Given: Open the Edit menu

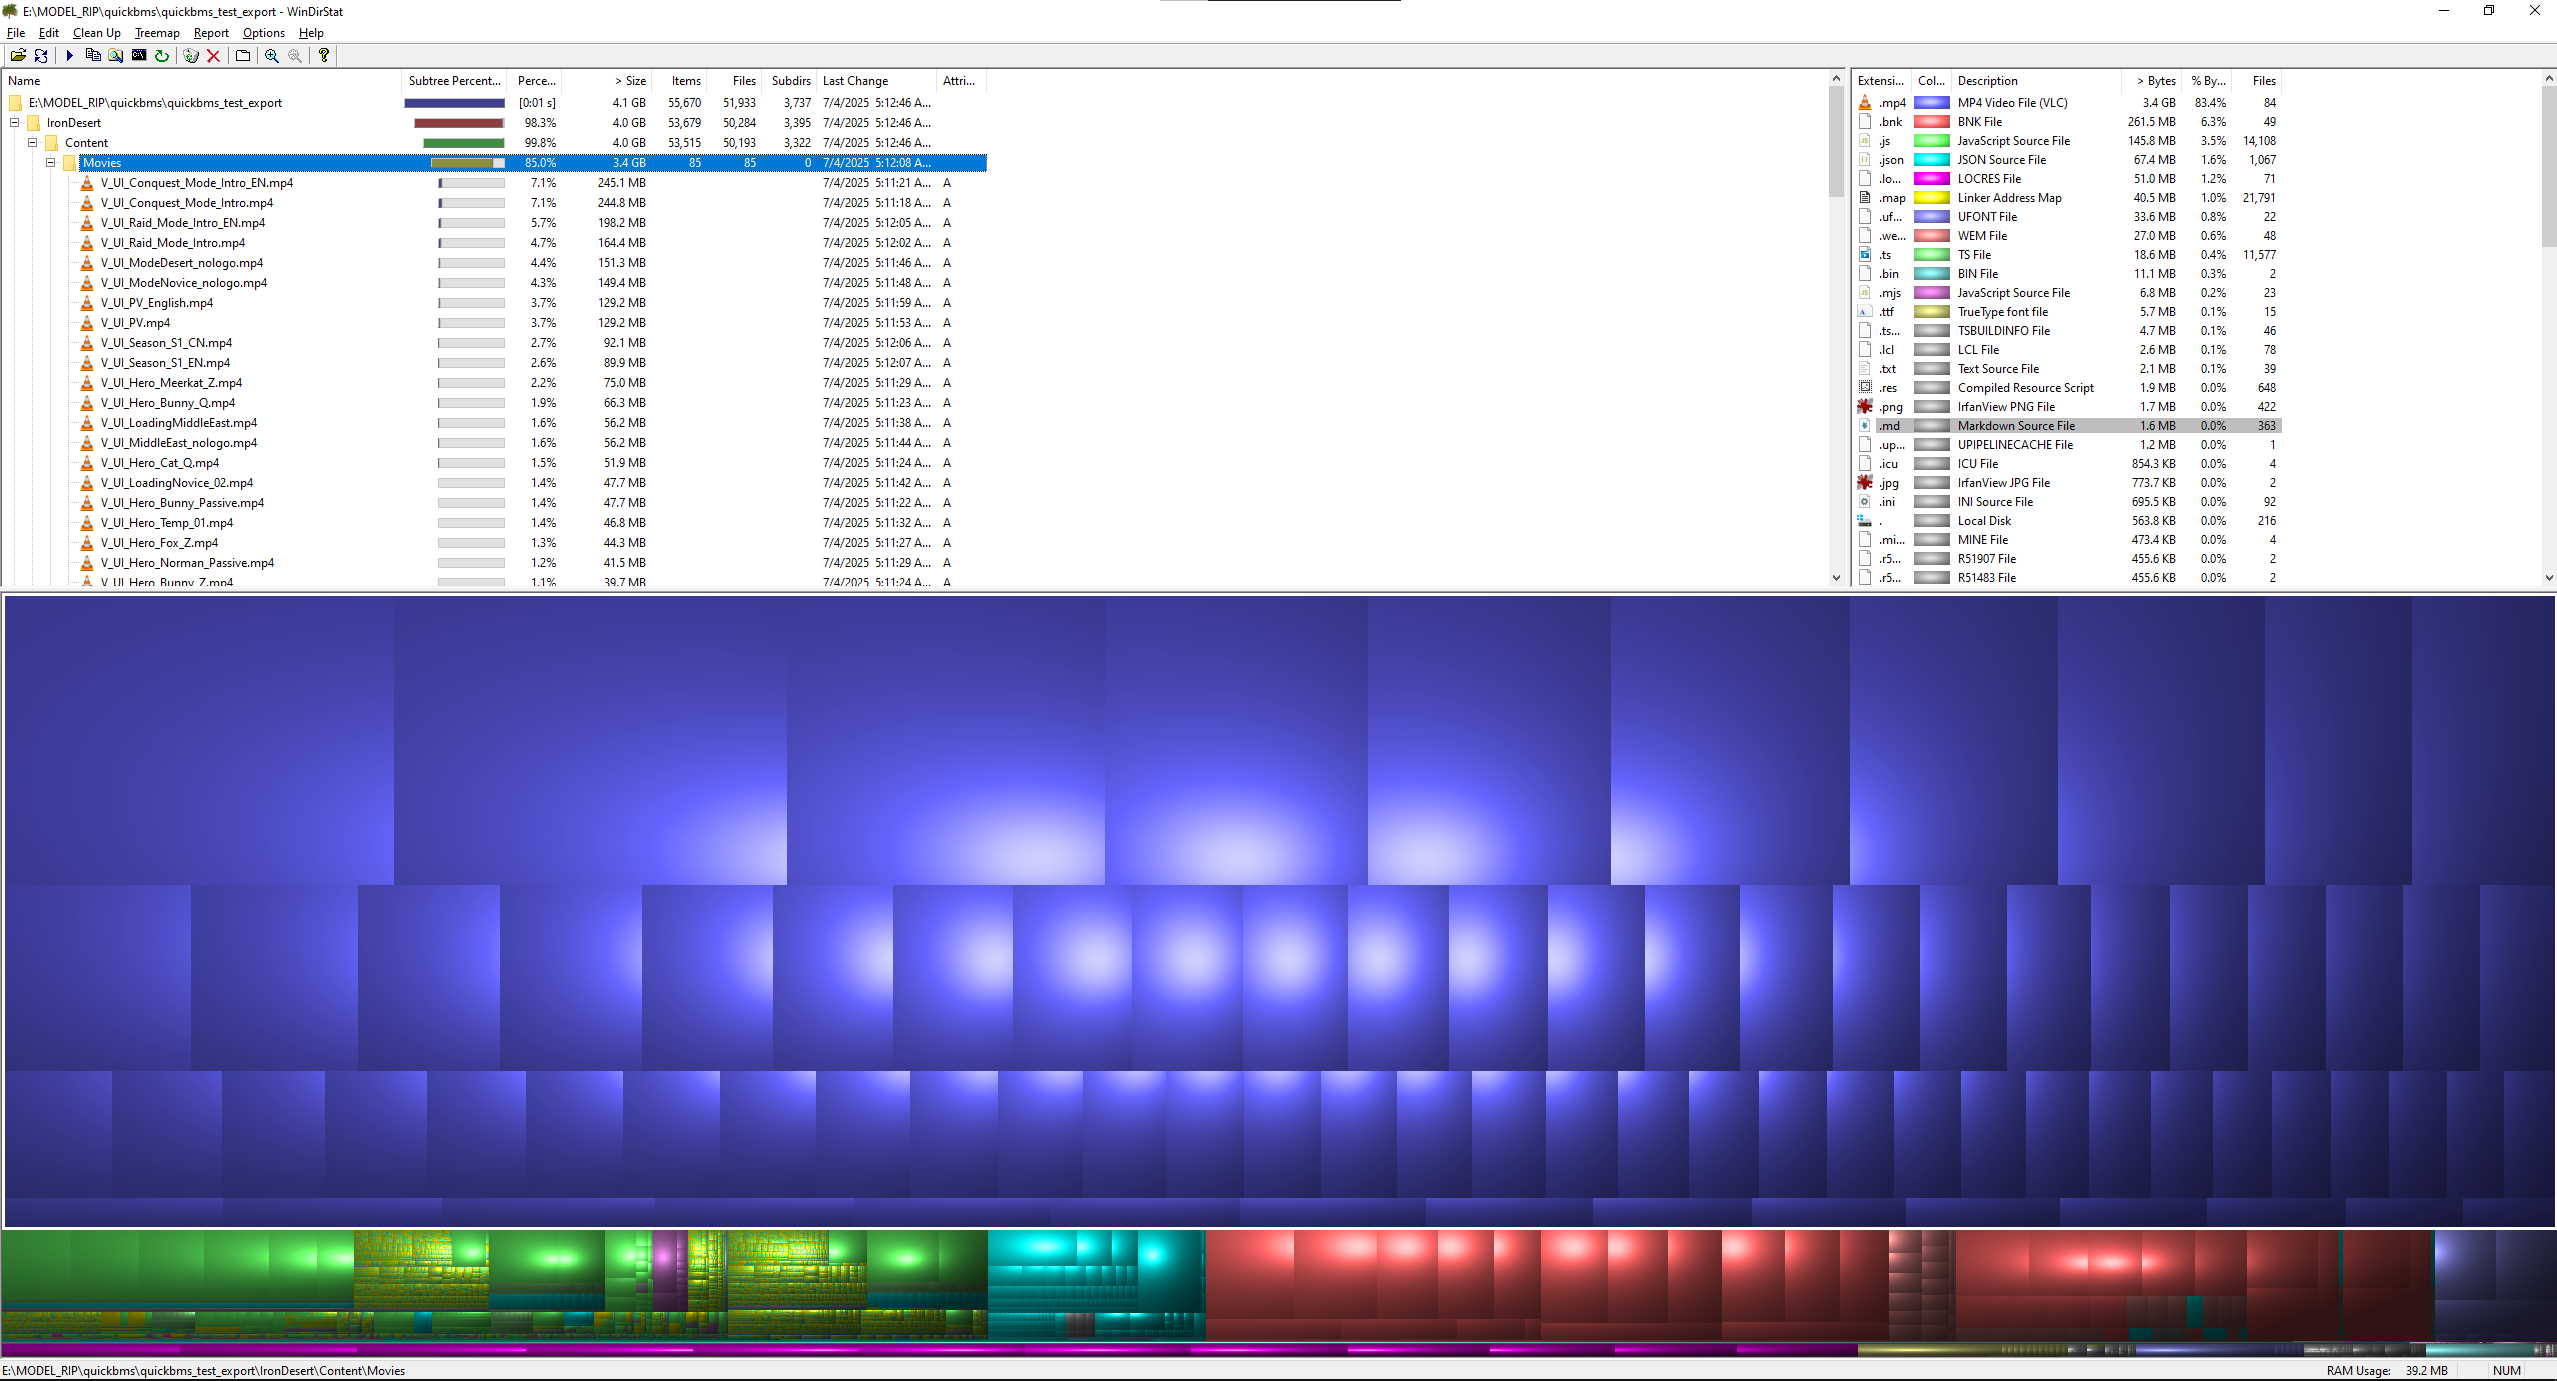Looking at the screenshot, I should 48,33.
